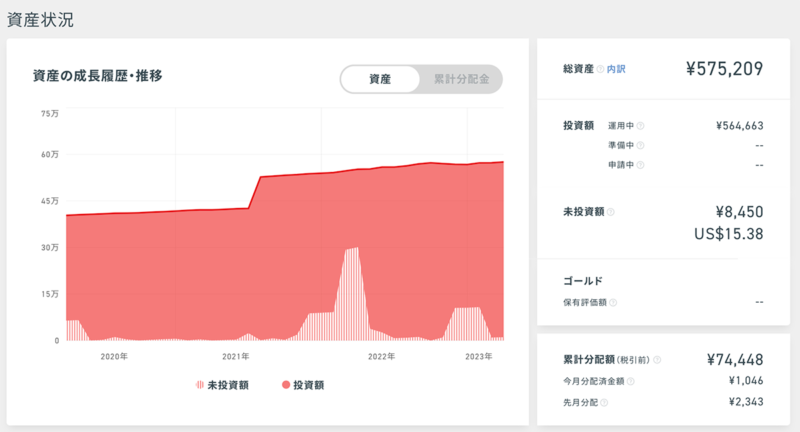Select 運用中 amount ¥564,663
800x432 pixels.
click(740, 125)
